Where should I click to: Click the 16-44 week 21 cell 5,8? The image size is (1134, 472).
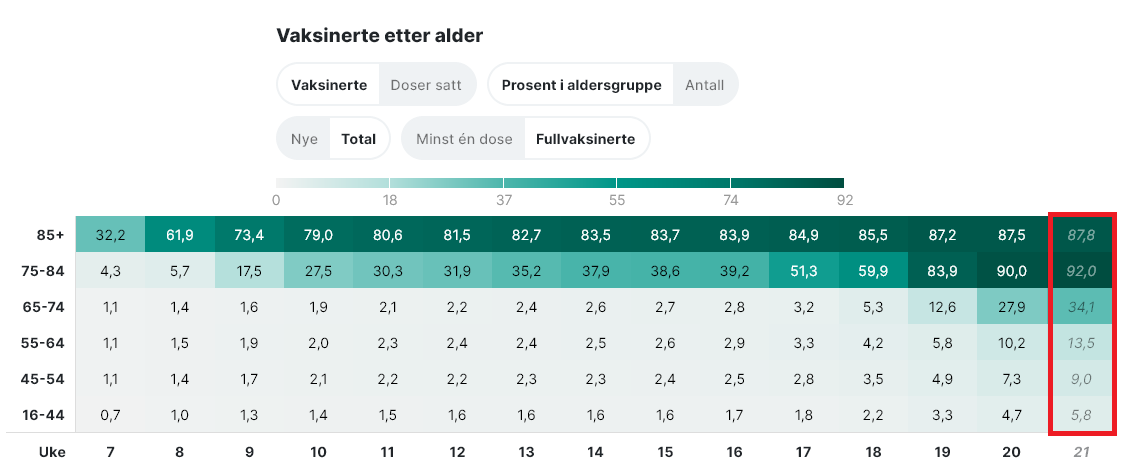click(x=1081, y=415)
